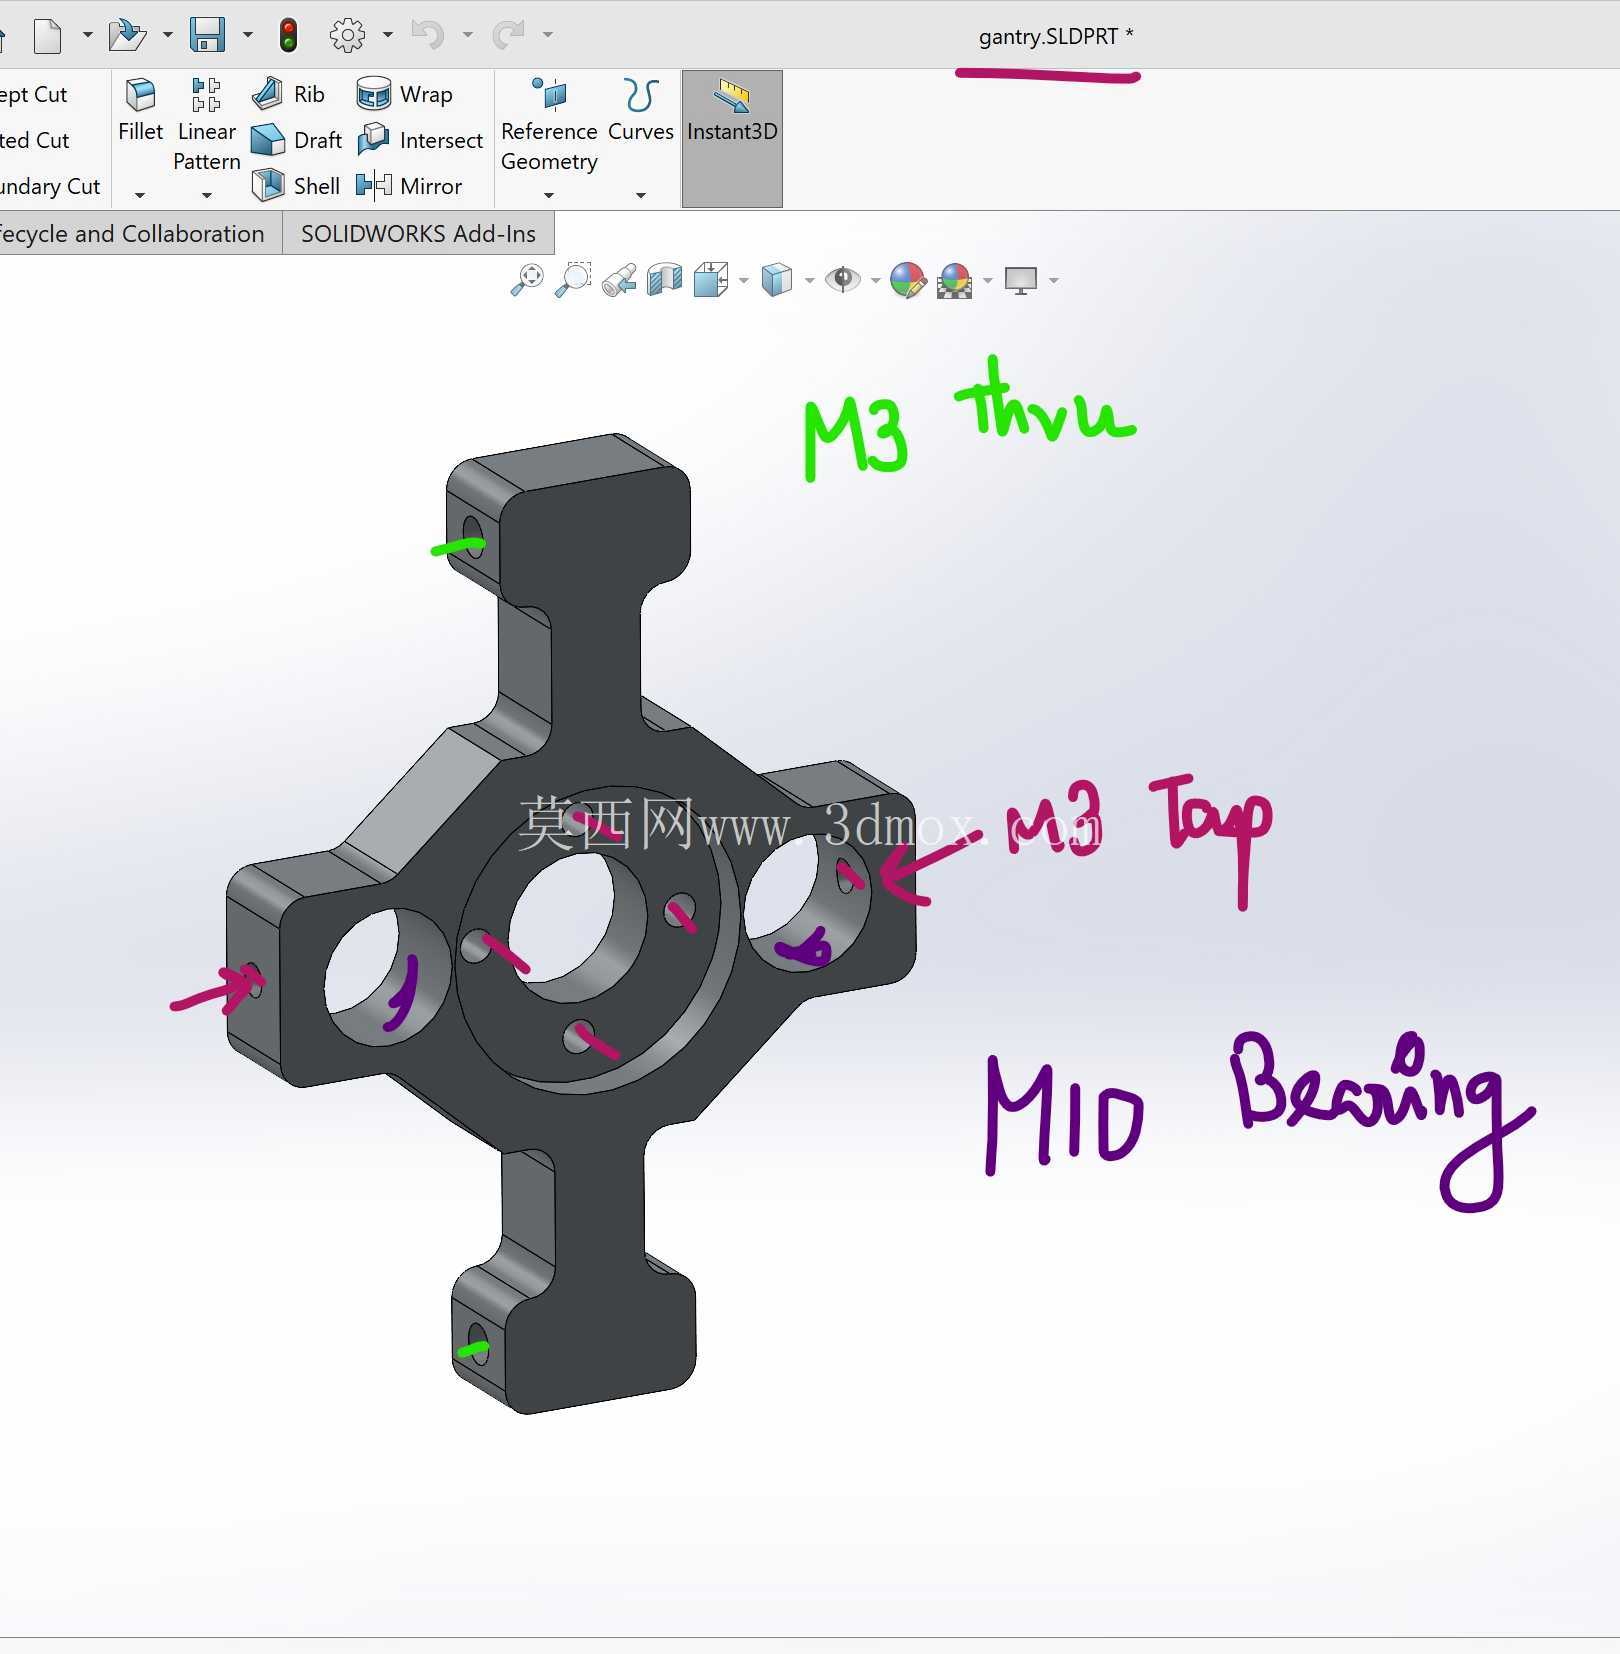The width and height of the screenshot is (1620, 1654).
Task: Click the Save icon
Action: [207, 35]
